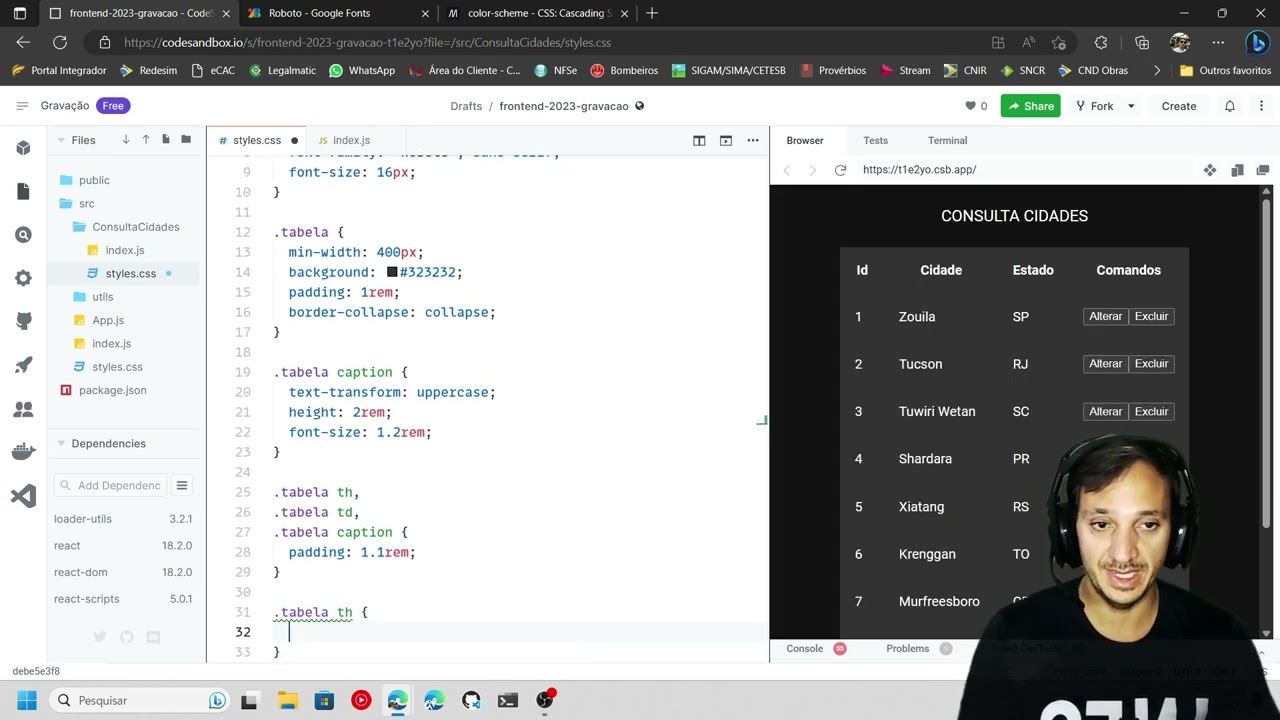This screenshot has width=1280, height=720.
Task: Expand the utils folder
Action: (102, 297)
